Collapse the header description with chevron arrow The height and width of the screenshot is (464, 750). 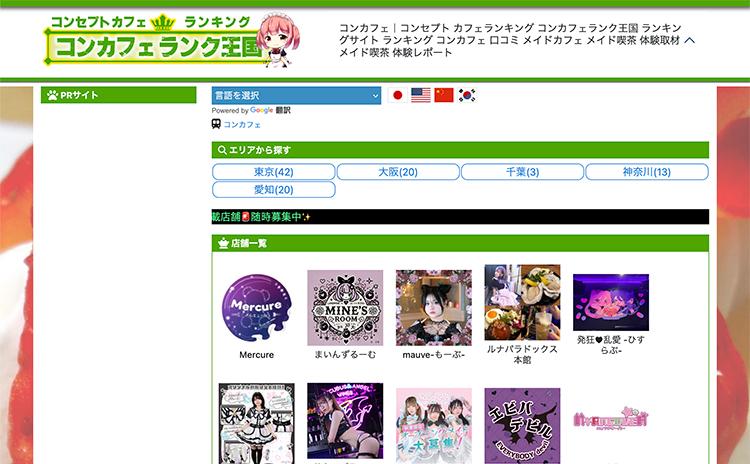689,40
